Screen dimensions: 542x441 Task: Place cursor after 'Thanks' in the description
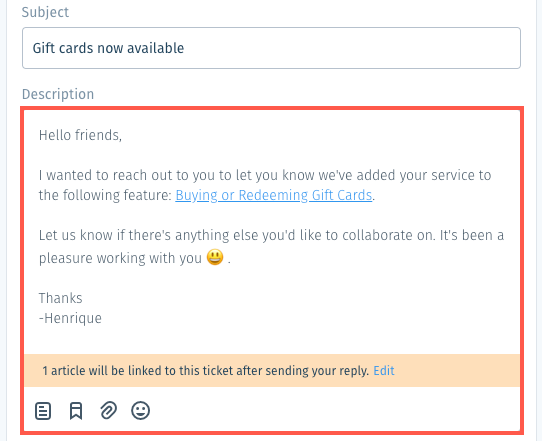click(x=82, y=298)
